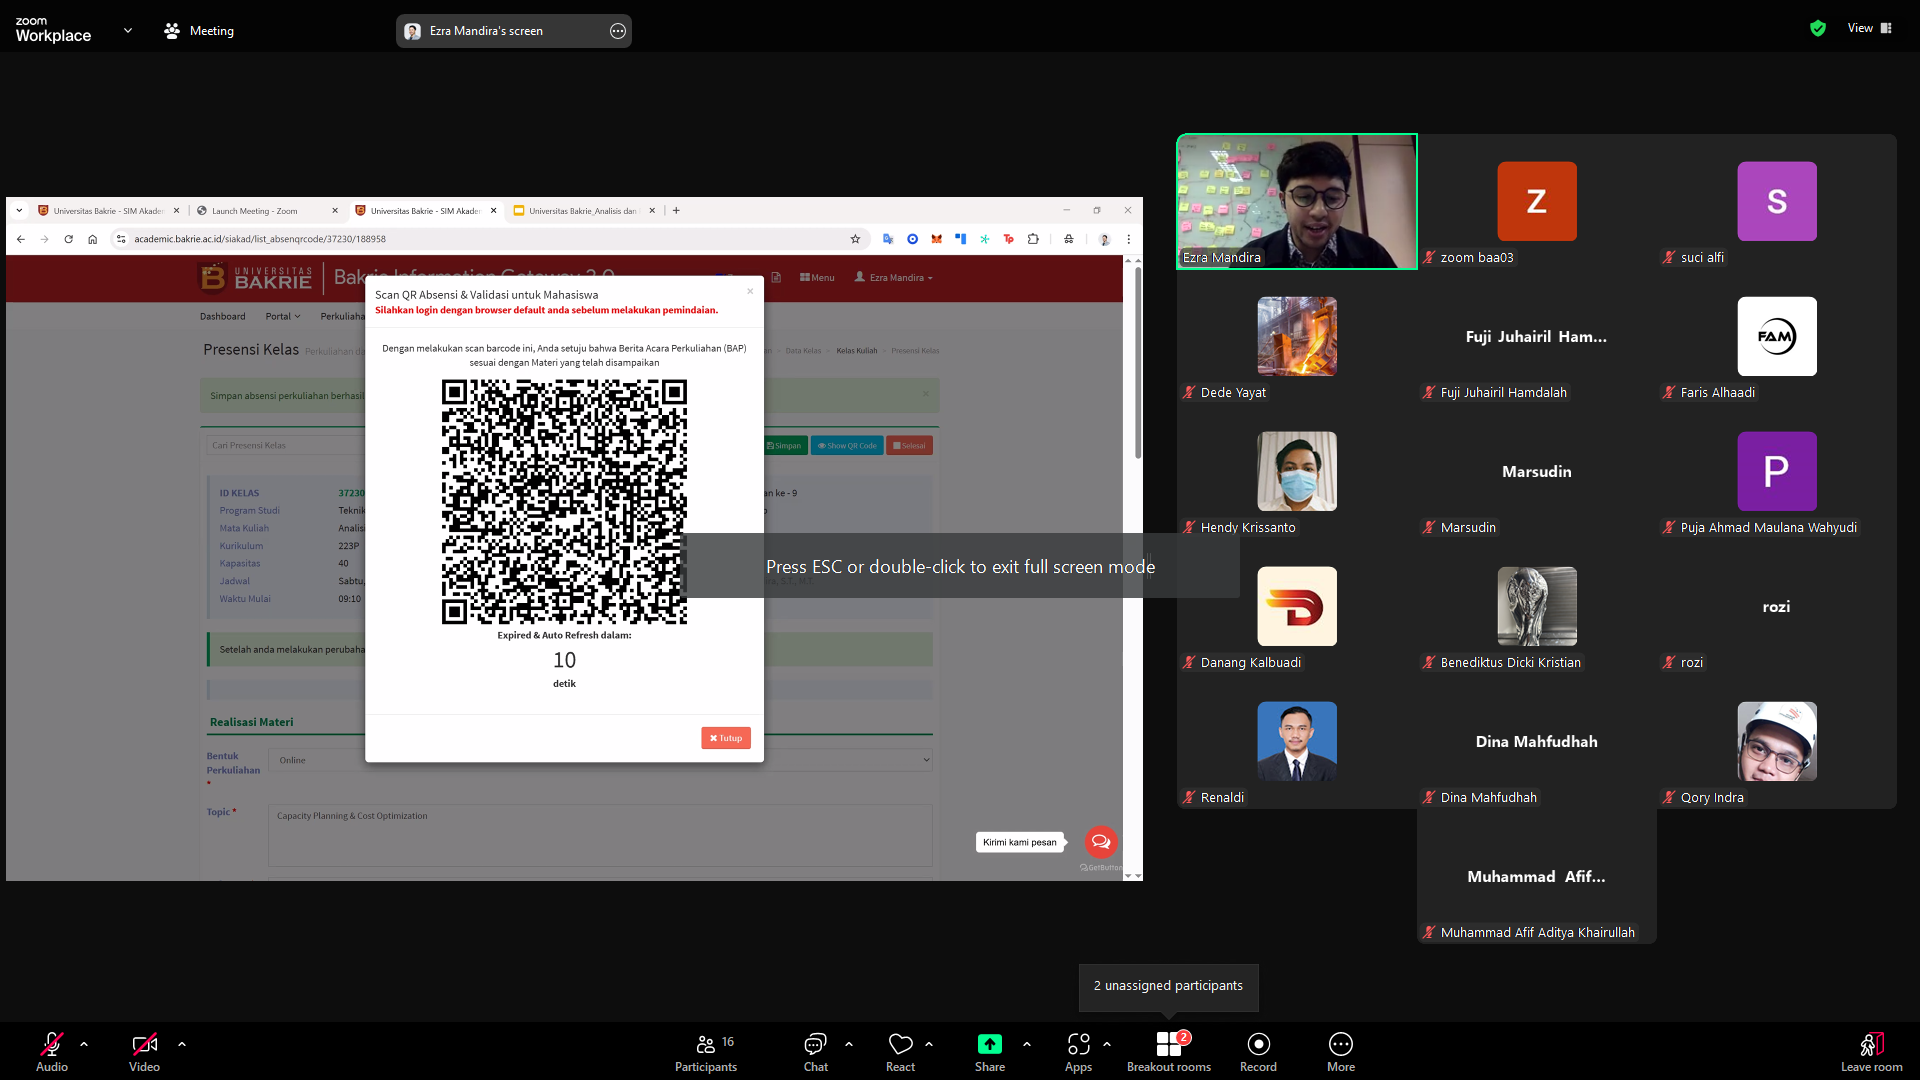
Task: Open the Ezra Mandira account dropdown
Action: [893, 278]
